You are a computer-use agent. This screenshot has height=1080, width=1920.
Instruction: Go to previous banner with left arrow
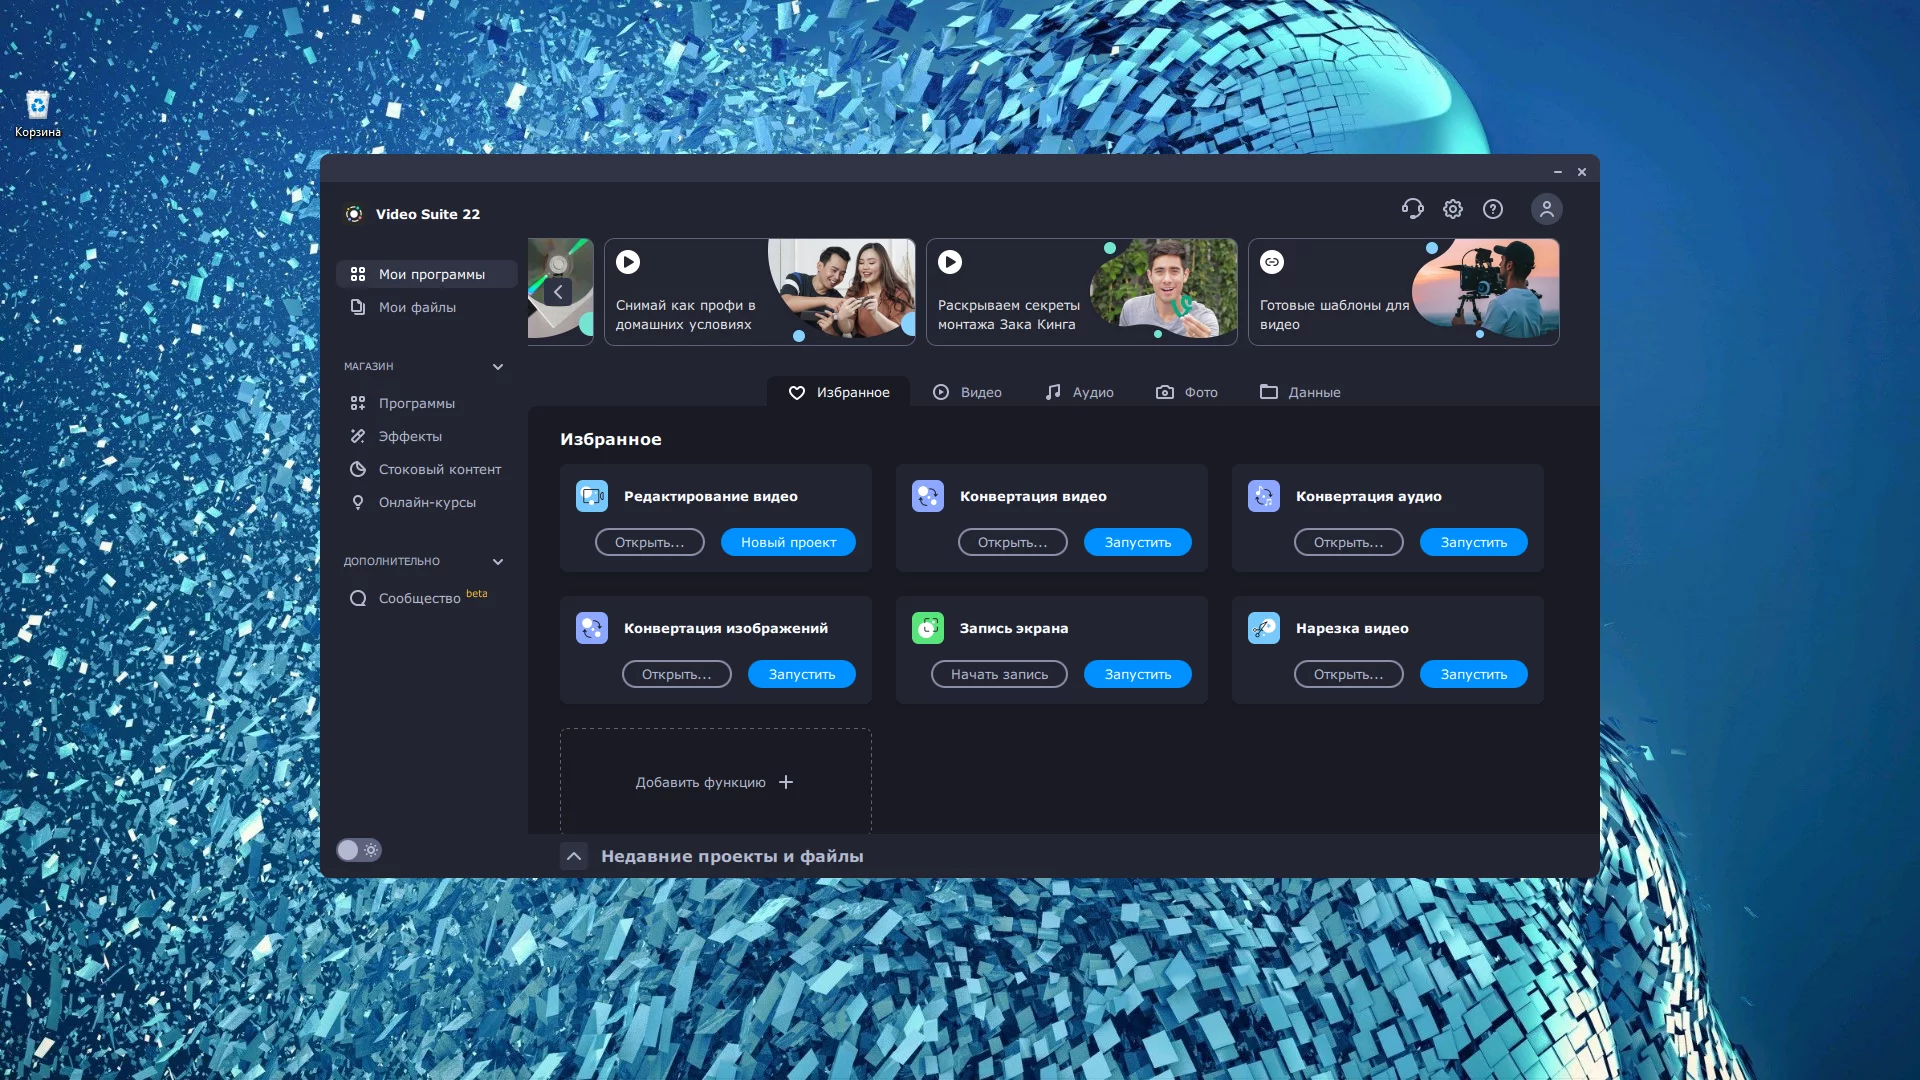pos(558,292)
